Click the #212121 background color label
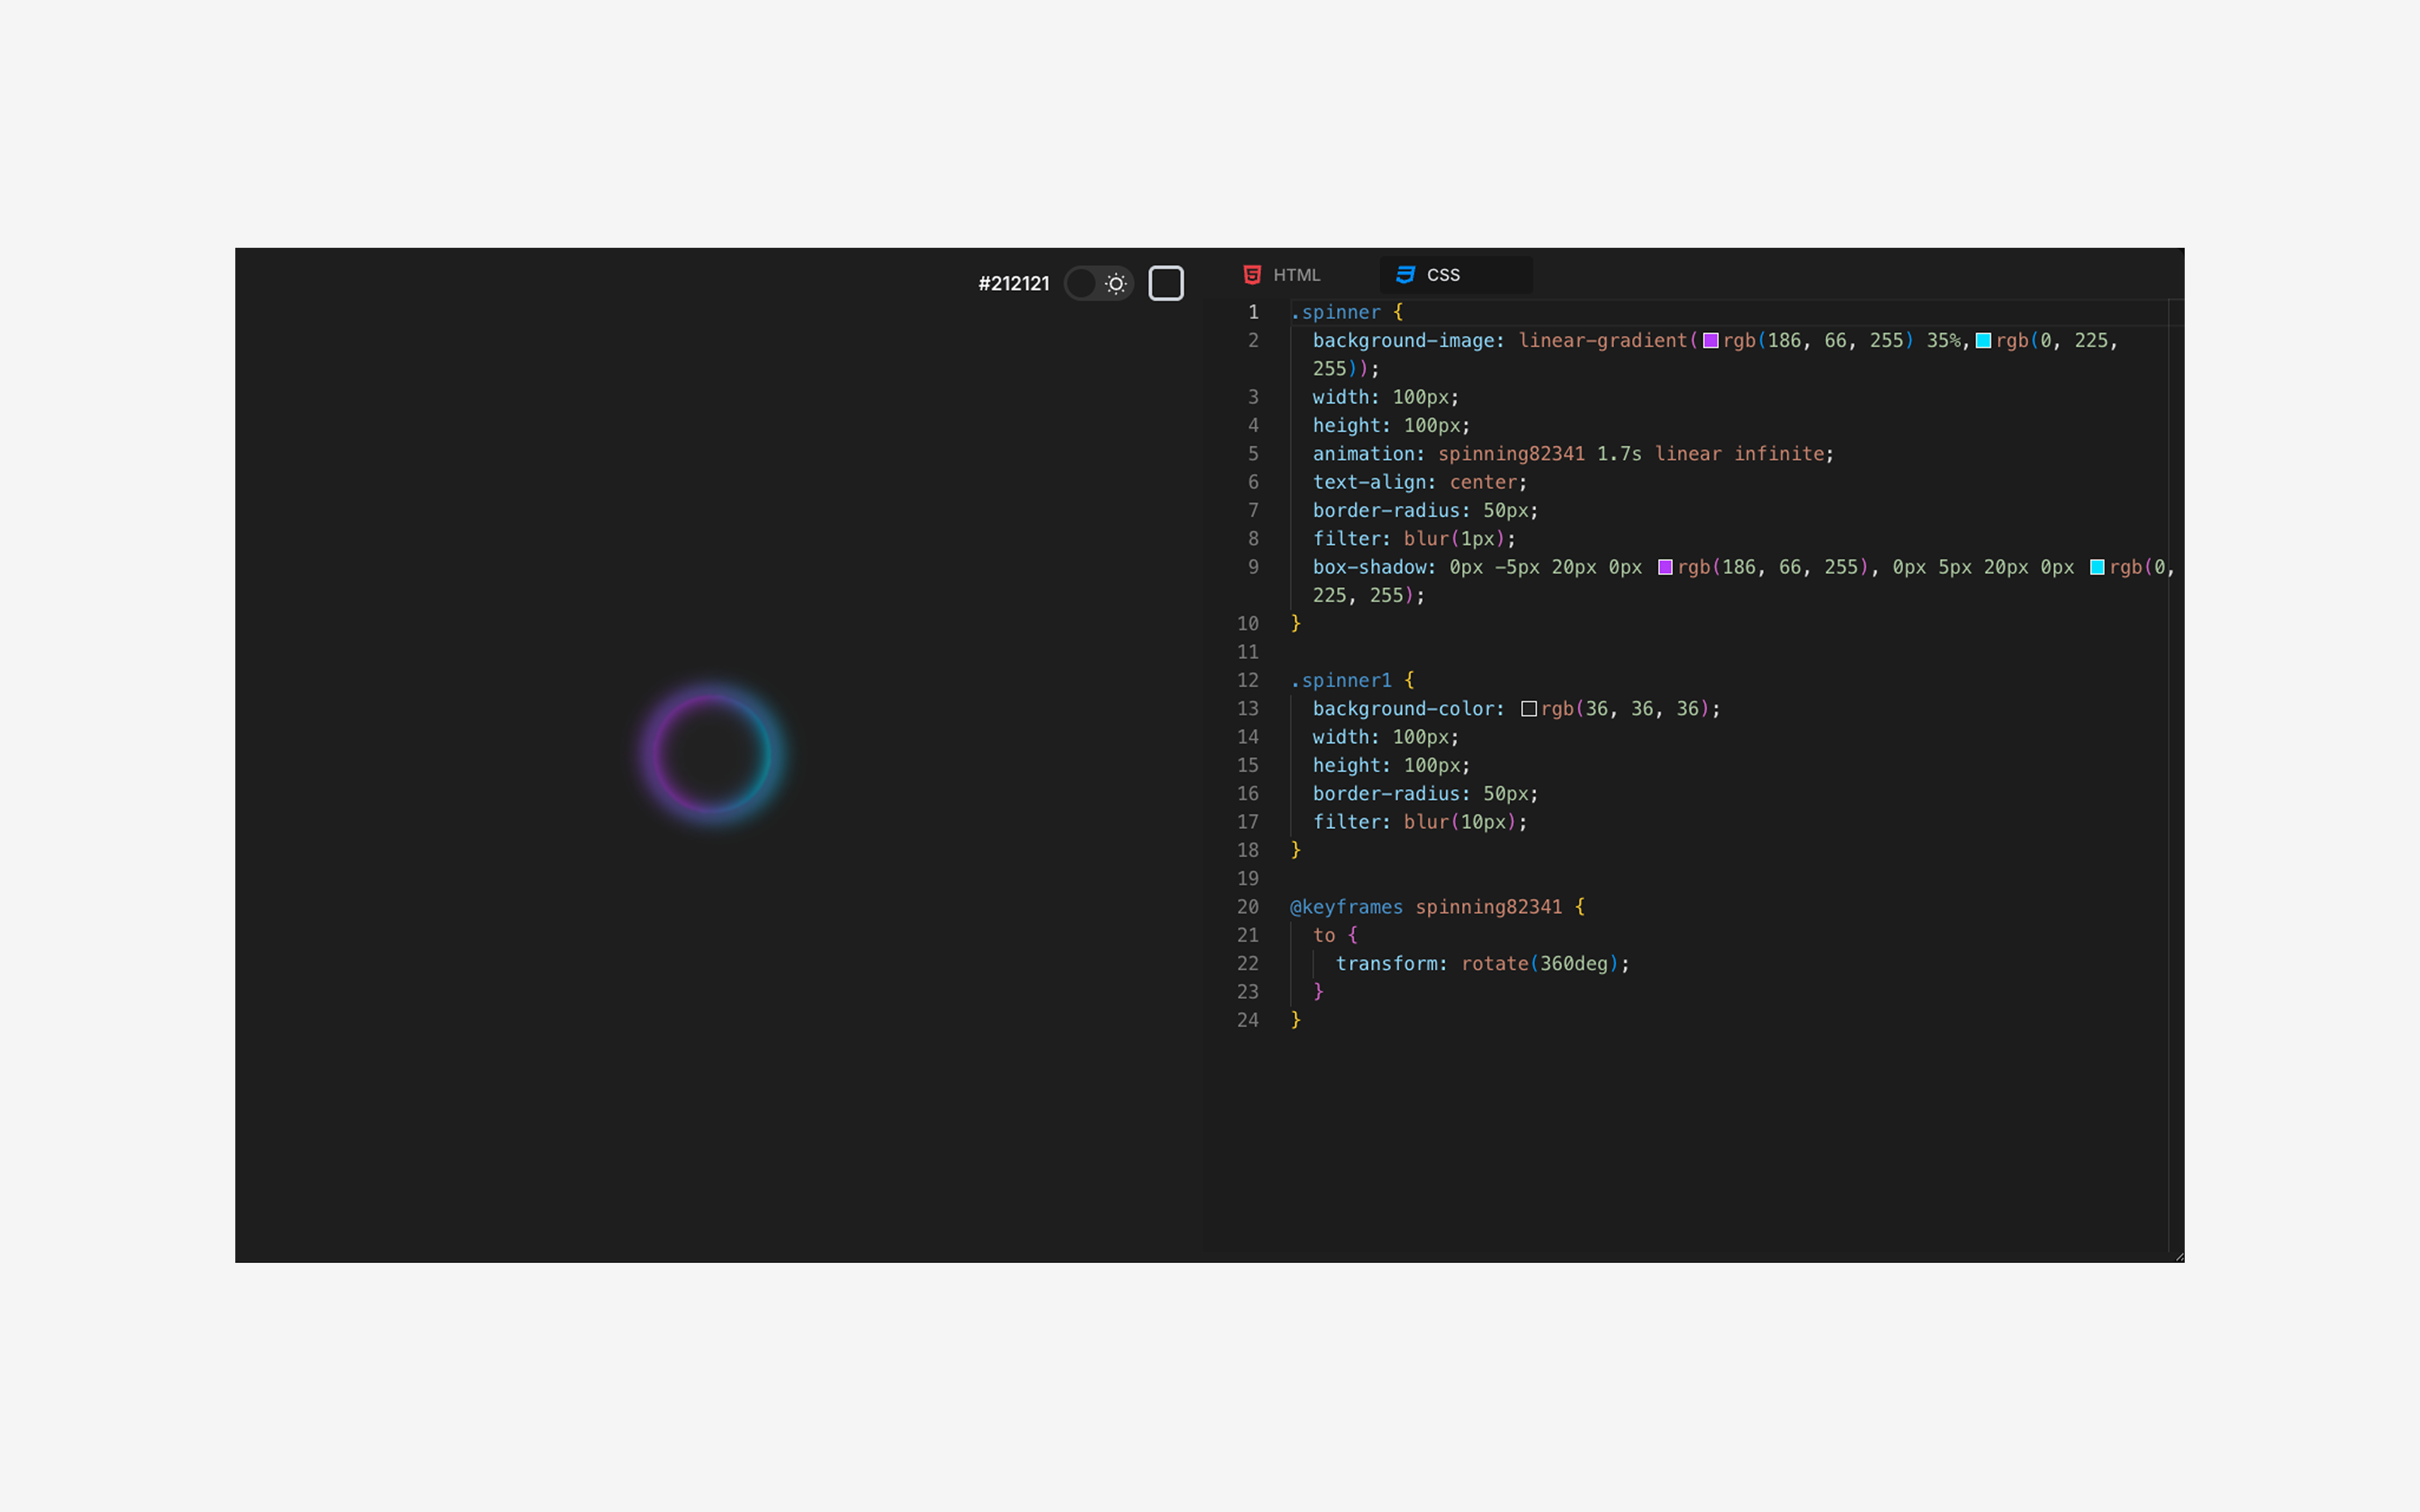This screenshot has height=1512, width=2420. [x=1014, y=284]
